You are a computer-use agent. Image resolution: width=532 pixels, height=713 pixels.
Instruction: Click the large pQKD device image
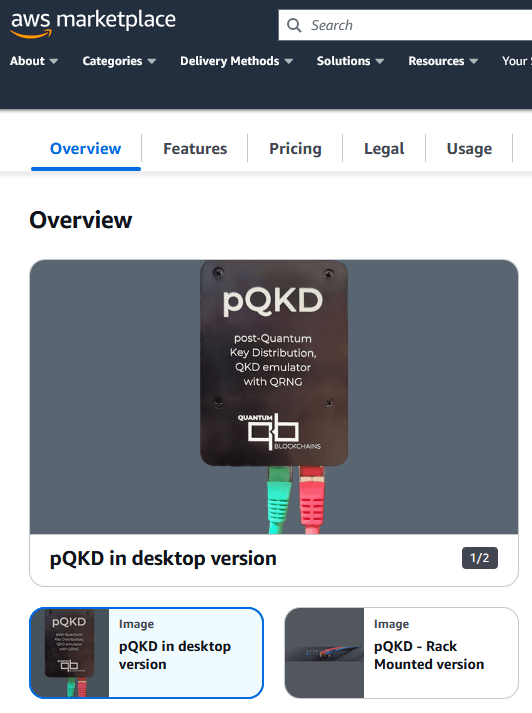(x=274, y=397)
